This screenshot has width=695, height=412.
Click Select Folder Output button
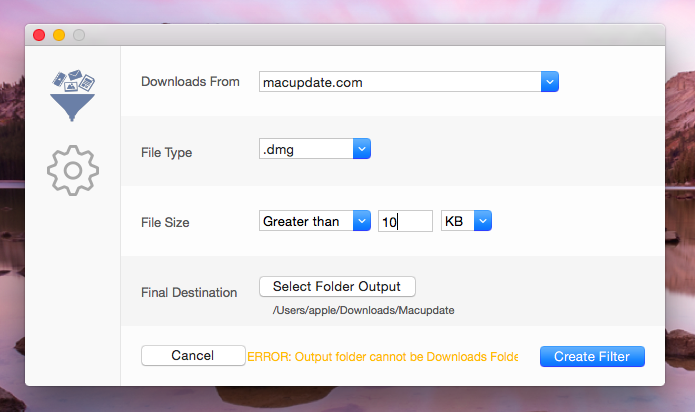[x=337, y=287]
